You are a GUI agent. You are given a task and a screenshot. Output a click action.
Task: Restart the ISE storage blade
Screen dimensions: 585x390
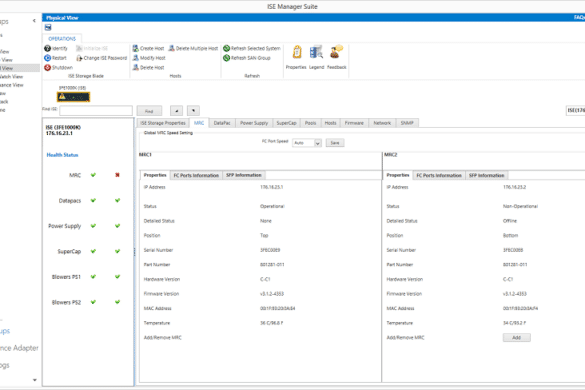pyautogui.click(x=55, y=58)
